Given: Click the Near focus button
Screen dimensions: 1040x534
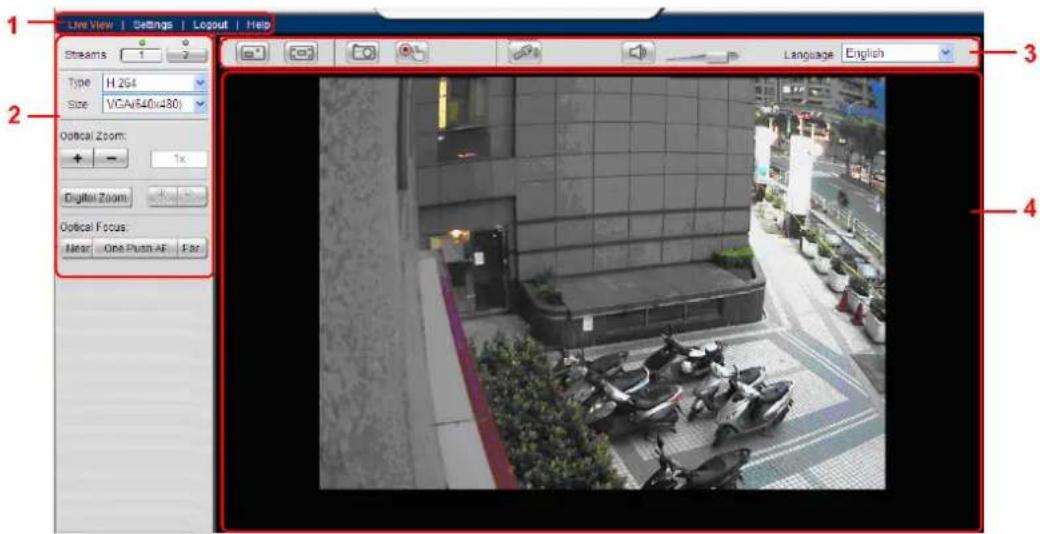Looking at the screenshot, I should pos(77,249).
